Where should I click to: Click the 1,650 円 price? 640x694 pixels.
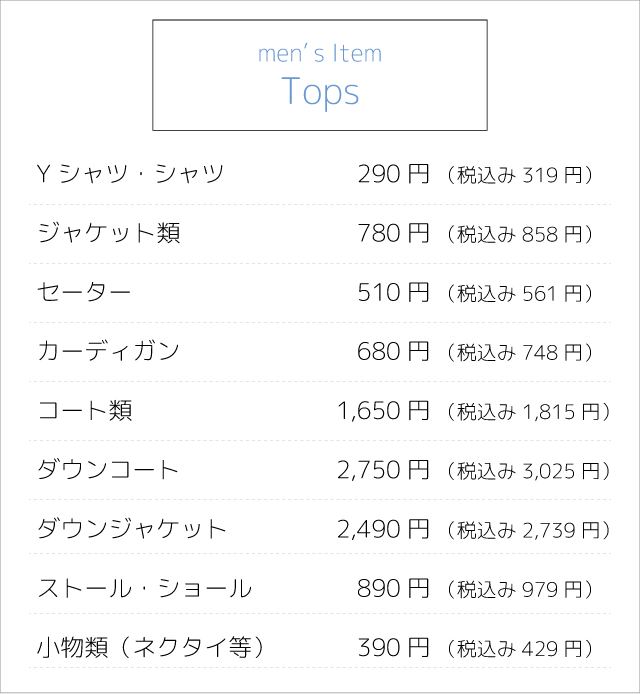click(383, 410)
